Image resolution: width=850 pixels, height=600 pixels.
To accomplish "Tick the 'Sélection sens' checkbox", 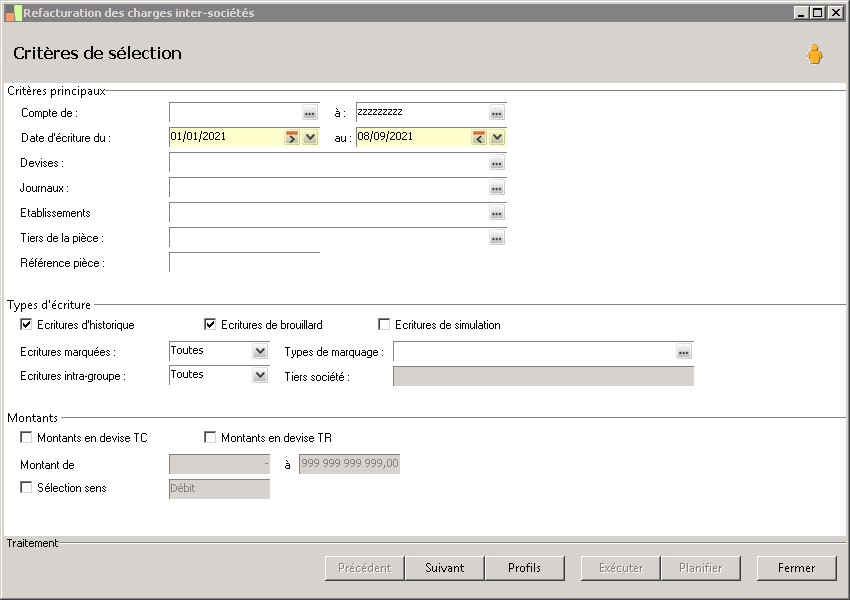I will point(26,488).
